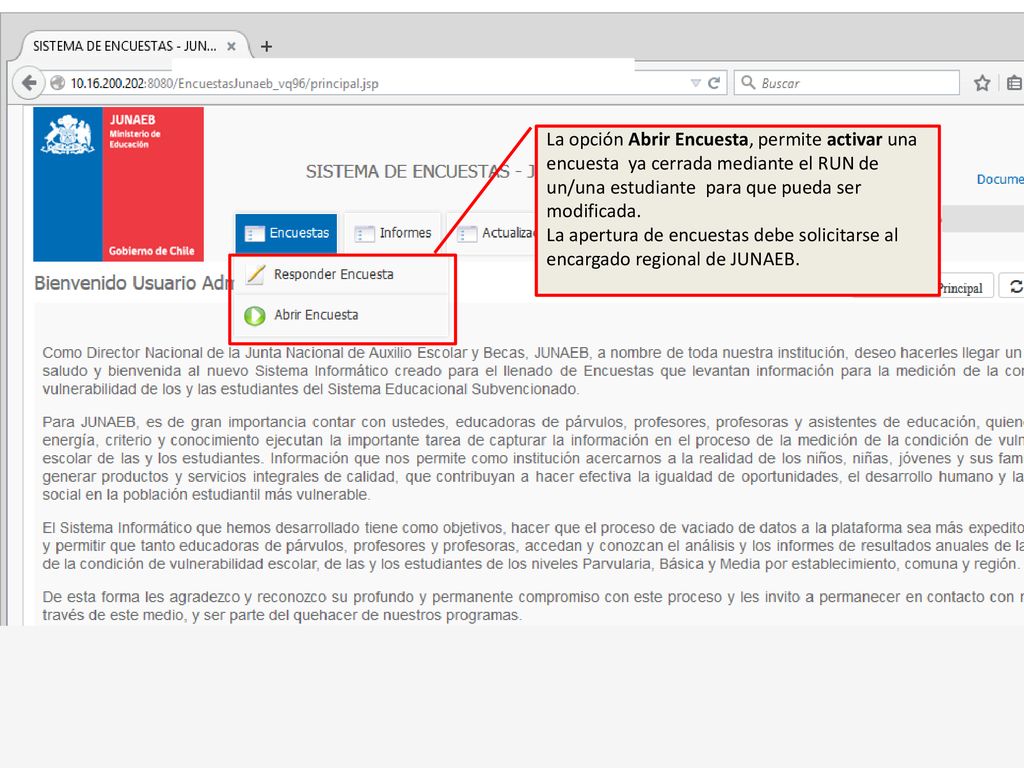Screen dimensions: 1024x768
Task: Click the address bar URL
Action: pyautogui.click(x=225, y=84)
